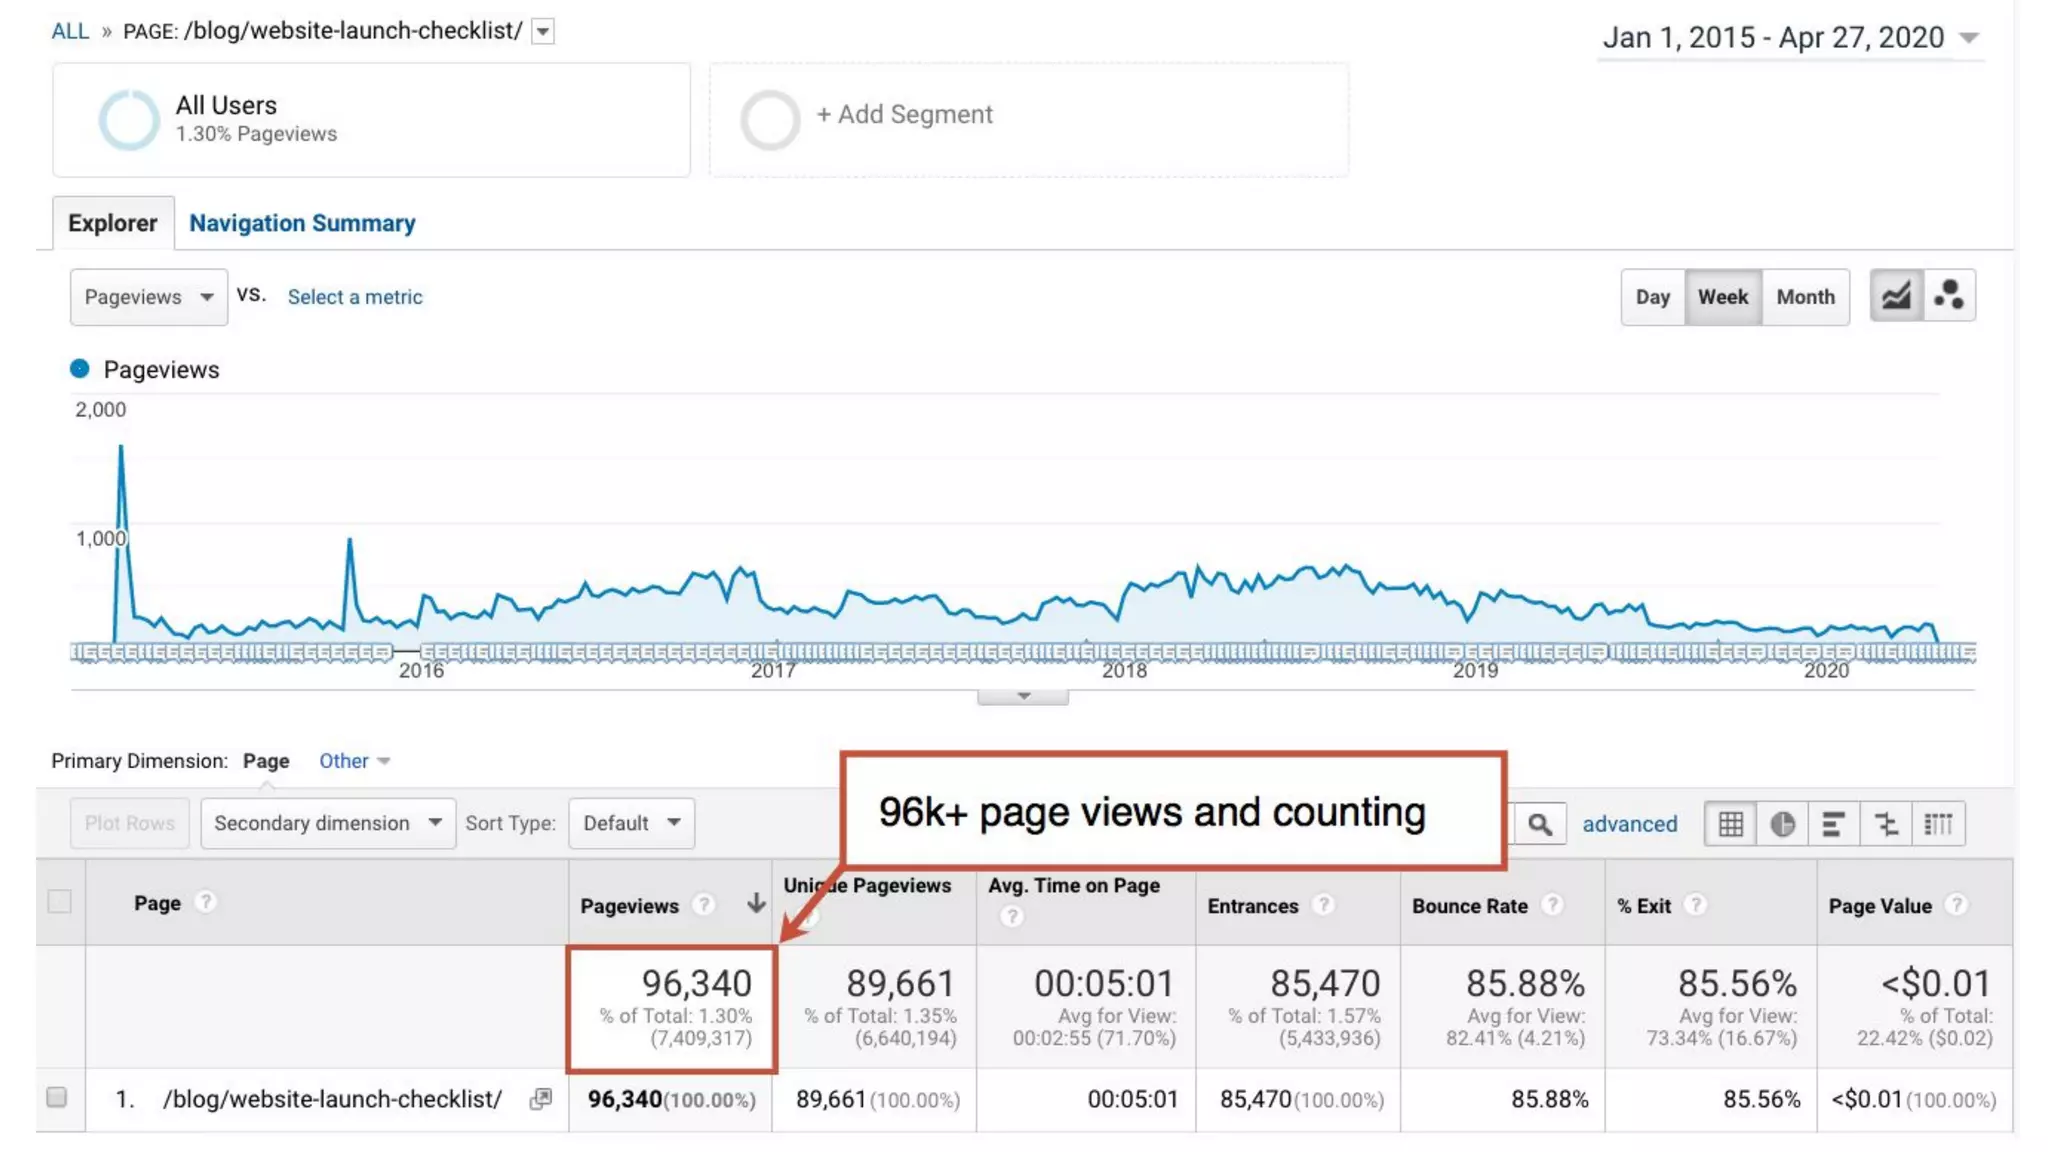Open the Pageviews metric dropdown
This screenshot has width=2048, height=1152.
tap(148, 297)
